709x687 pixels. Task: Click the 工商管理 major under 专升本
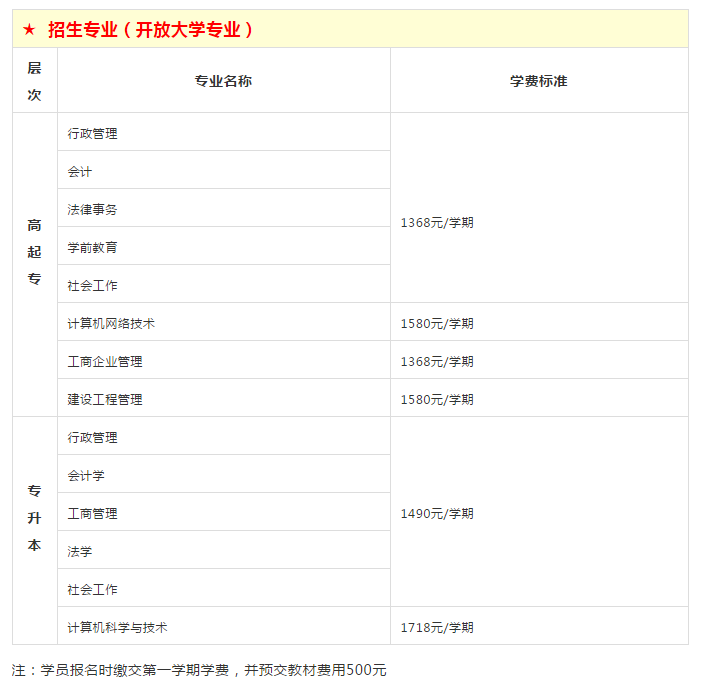coord(92,513)
